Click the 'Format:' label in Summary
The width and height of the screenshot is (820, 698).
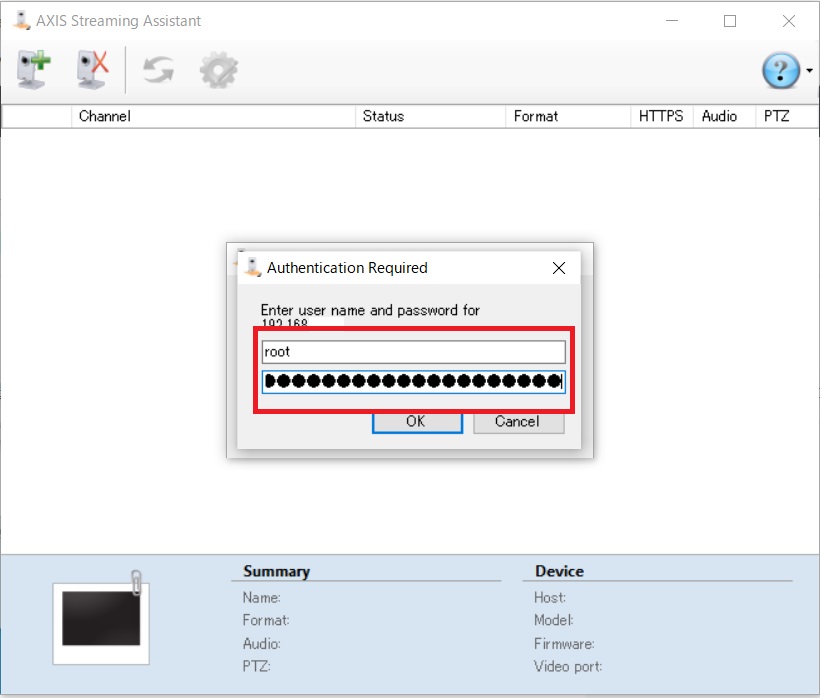[x=266, y=620]
